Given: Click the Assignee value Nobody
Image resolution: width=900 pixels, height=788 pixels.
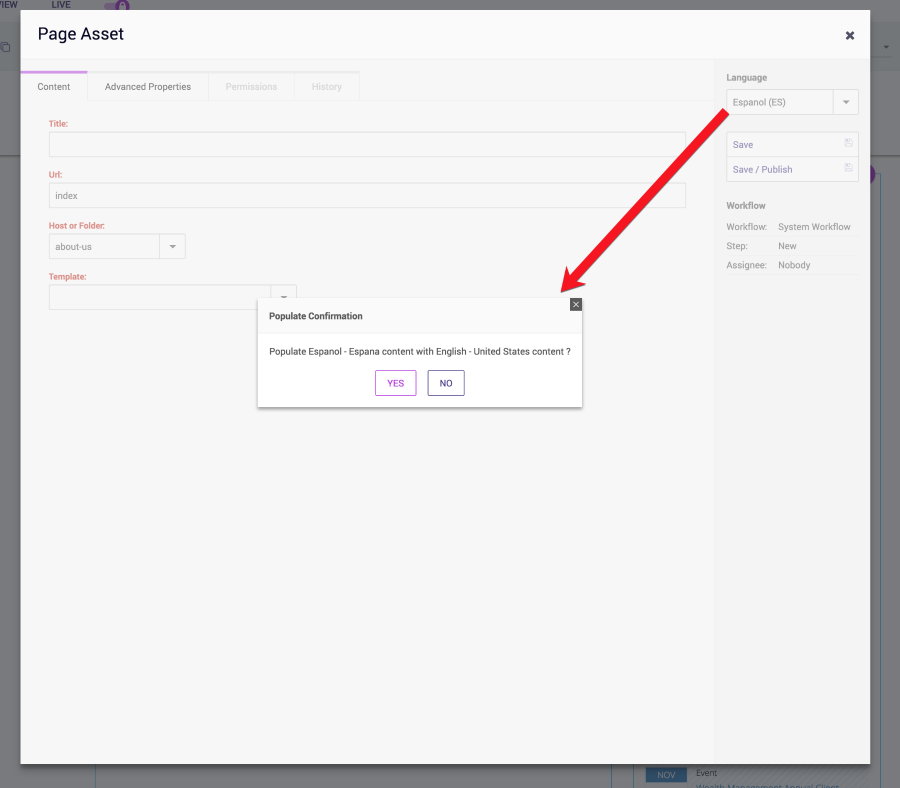Looking at the screenshot, I should (794, 265).
